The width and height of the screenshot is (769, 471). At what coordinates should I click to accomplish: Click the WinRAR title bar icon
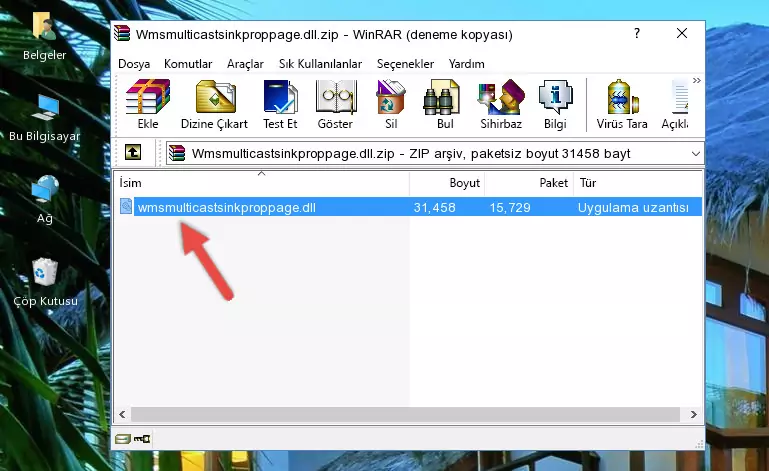122,33
